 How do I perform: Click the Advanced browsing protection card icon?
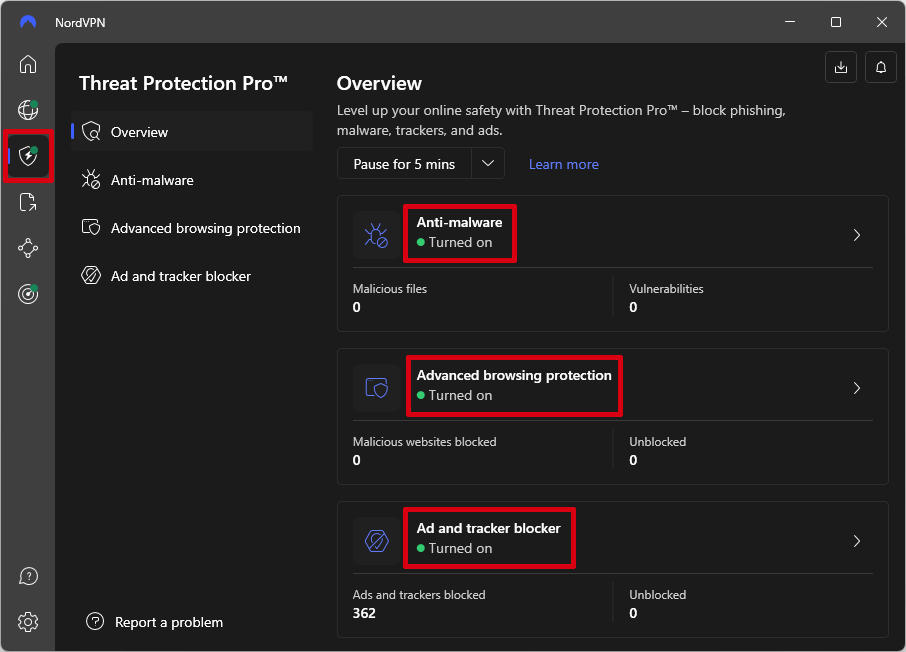[376, 388]
